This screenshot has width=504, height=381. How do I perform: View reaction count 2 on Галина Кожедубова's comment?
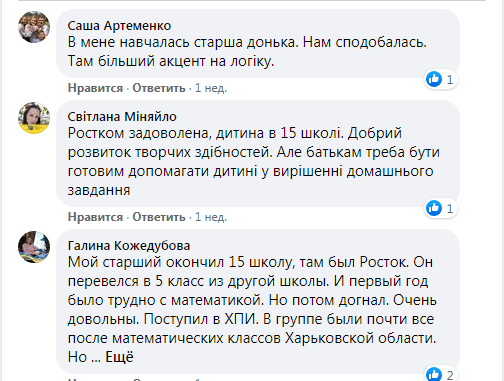click(x=450, y=375)
